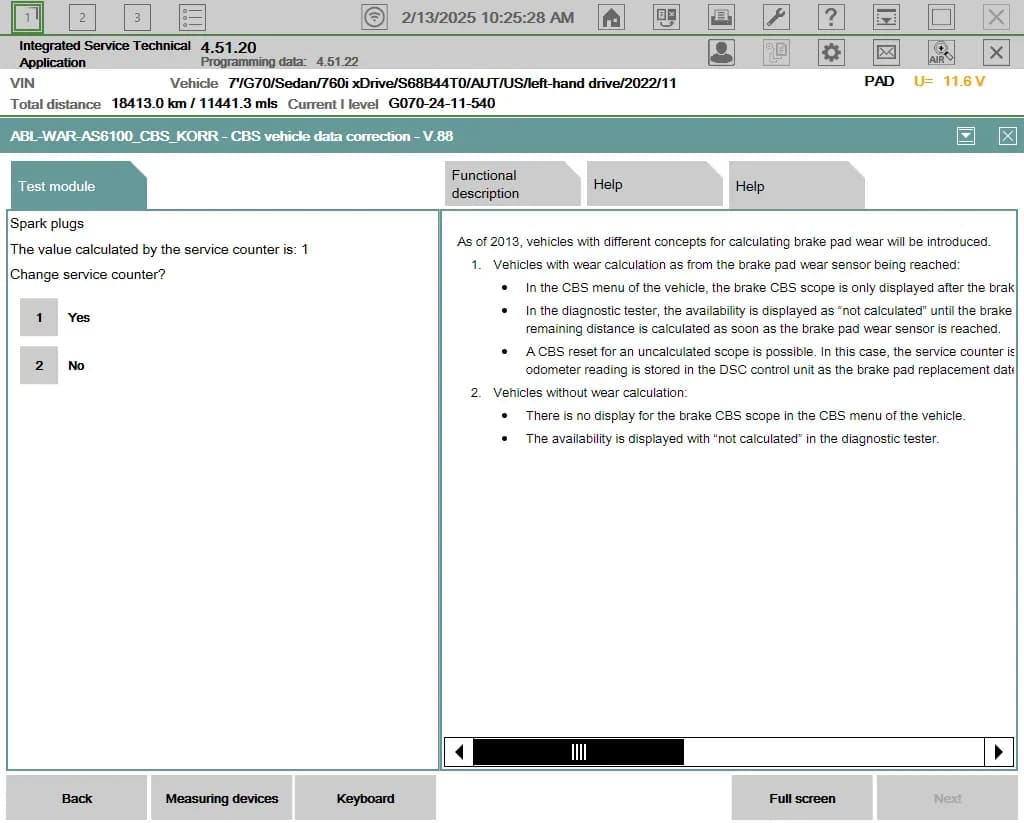Click the empty square window icon
Screen dimensions: 1024x823
pos(941,17)
